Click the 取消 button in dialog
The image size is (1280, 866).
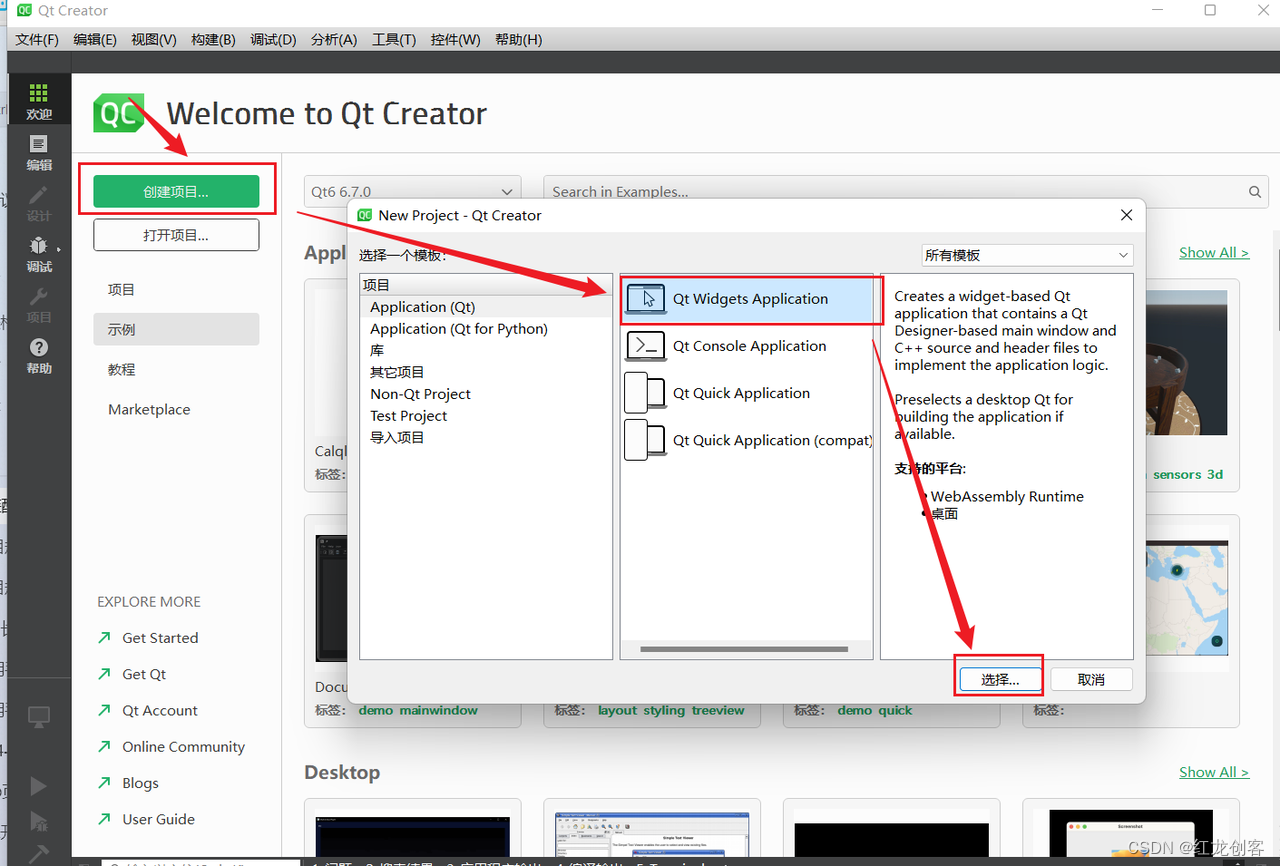pyautogui.click(x=1091, y=679)
